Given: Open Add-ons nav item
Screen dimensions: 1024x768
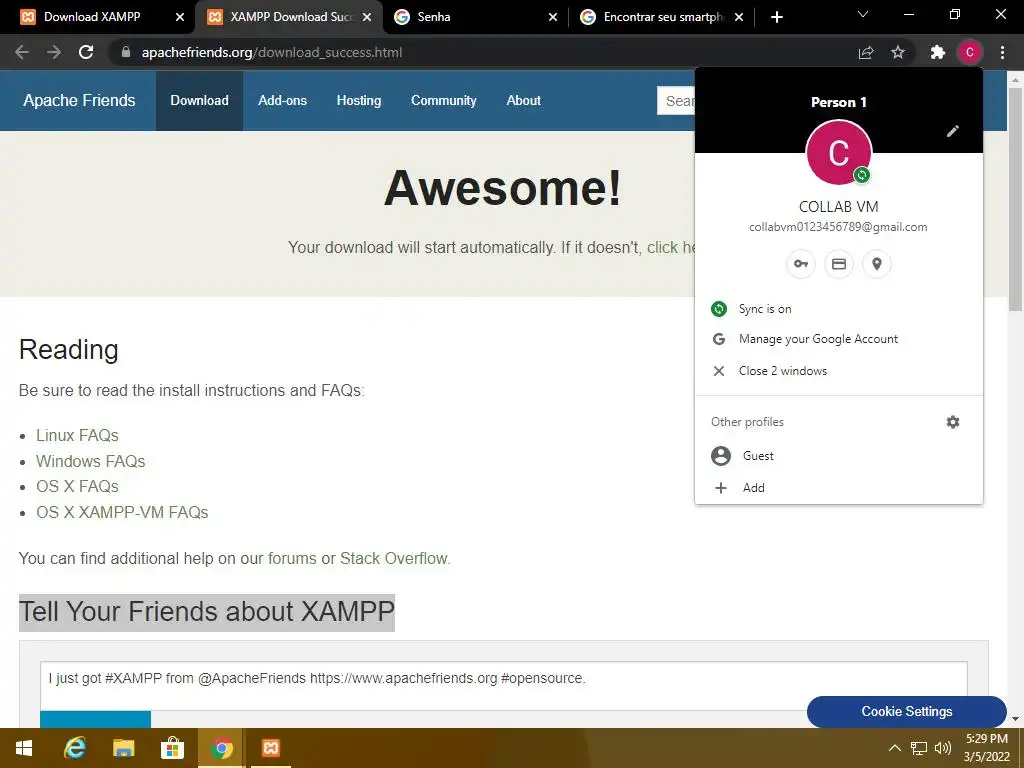Looking at the screenshot, I should pos(282,101).
